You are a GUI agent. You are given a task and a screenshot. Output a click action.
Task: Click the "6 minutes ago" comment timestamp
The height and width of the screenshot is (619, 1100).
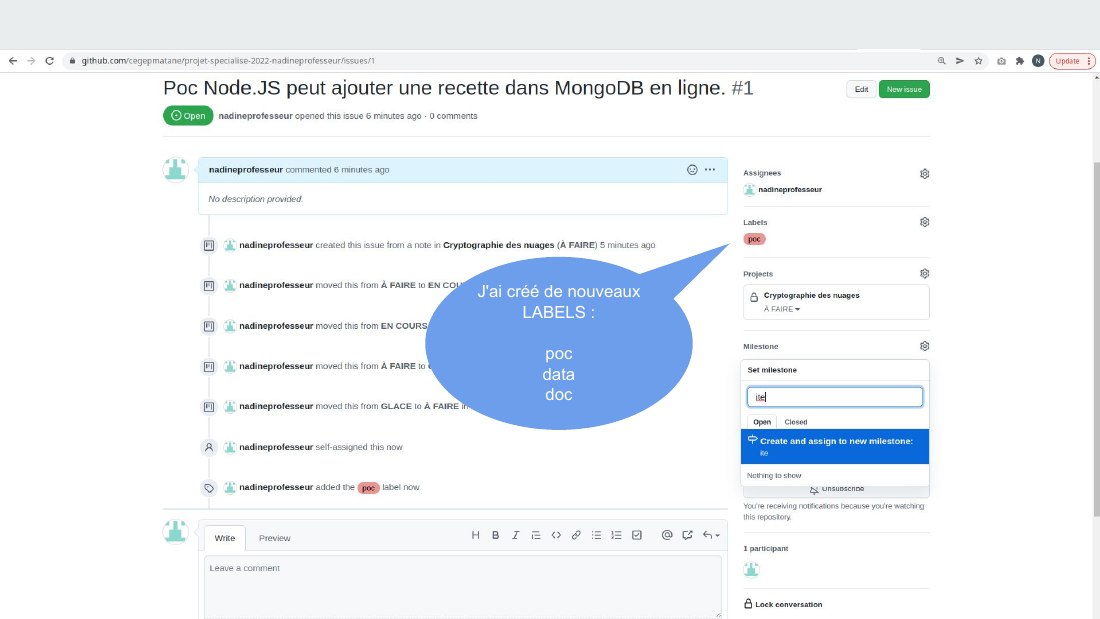361,170
